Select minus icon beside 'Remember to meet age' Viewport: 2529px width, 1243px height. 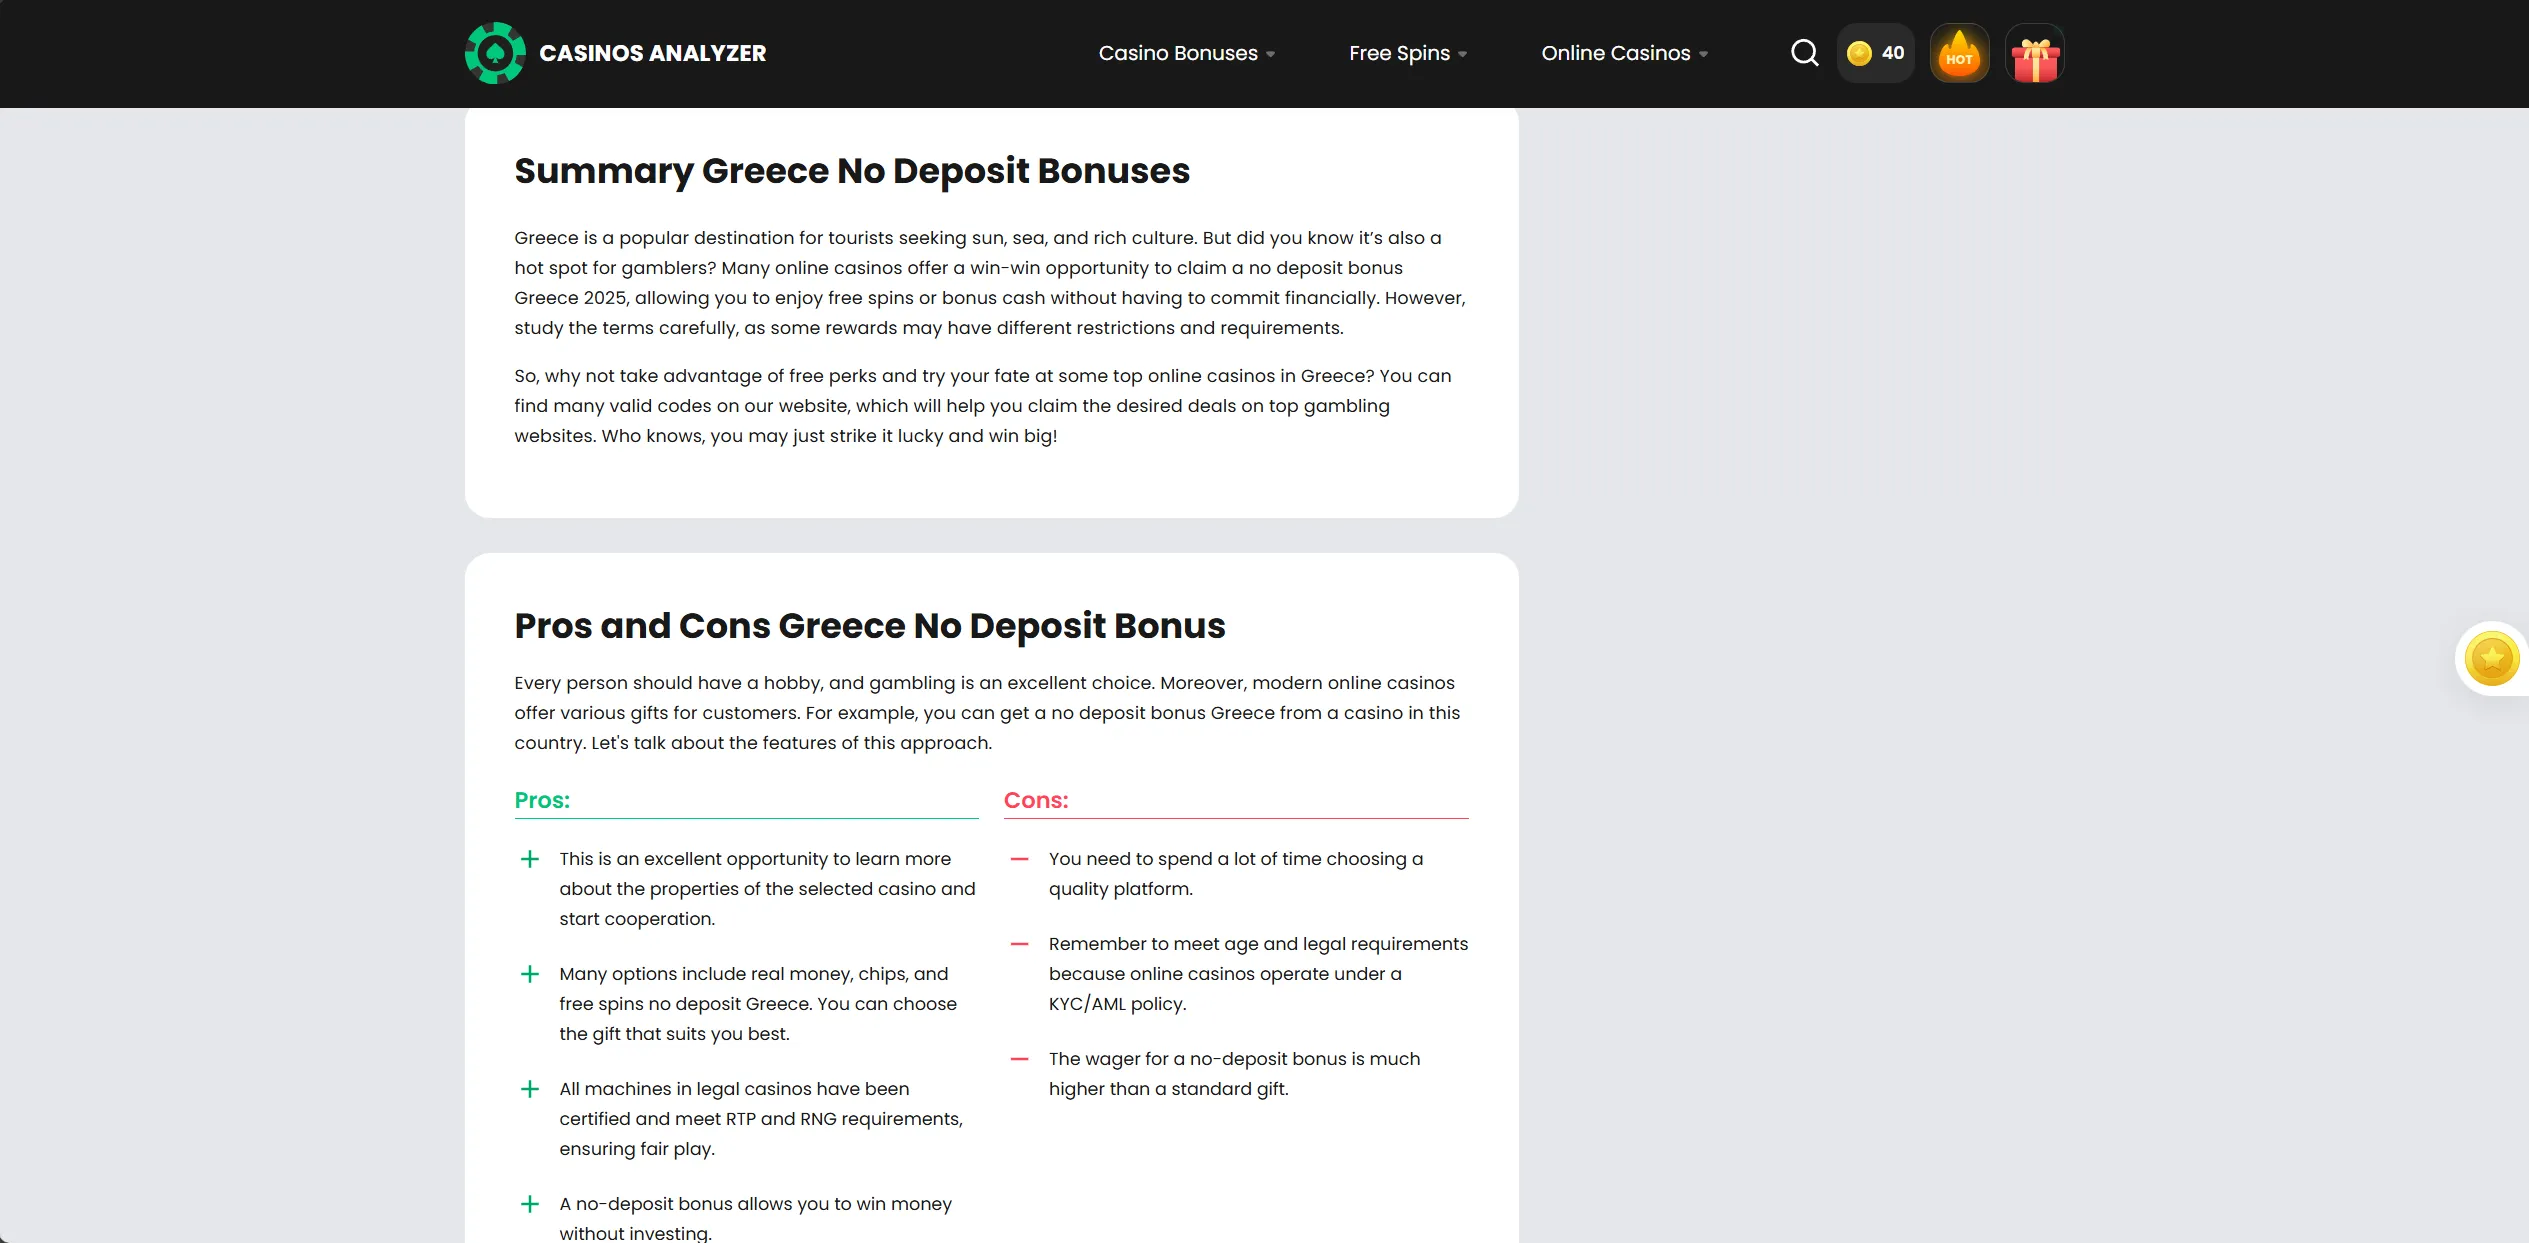1019,944
